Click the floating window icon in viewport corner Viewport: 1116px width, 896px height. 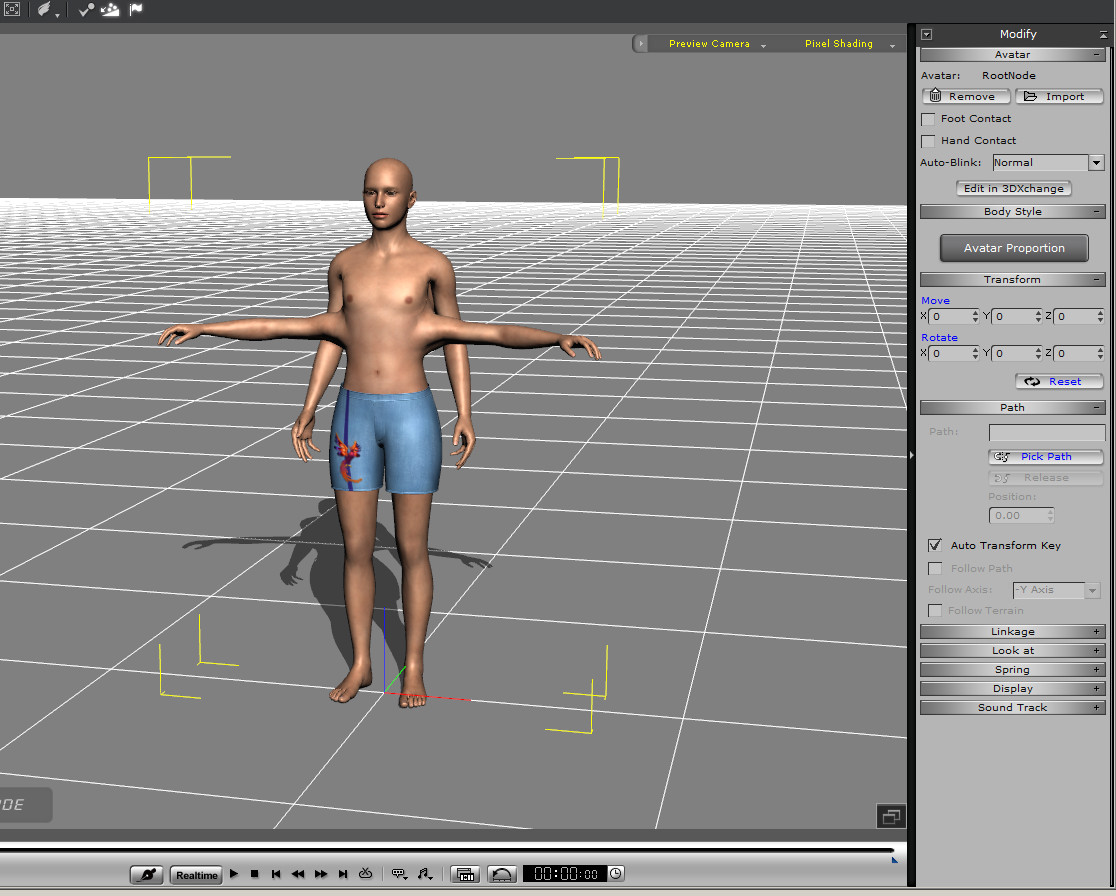click(889, 817)
